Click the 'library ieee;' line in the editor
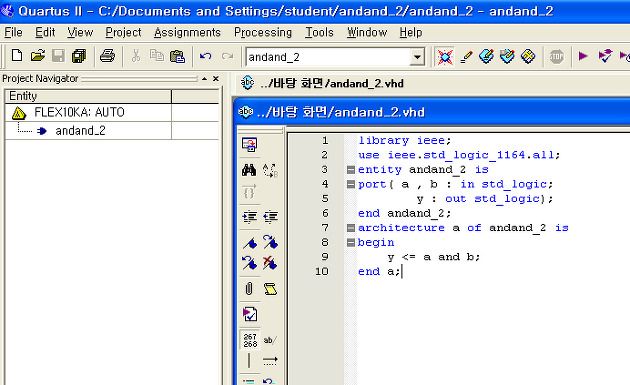 click(405, 140)
